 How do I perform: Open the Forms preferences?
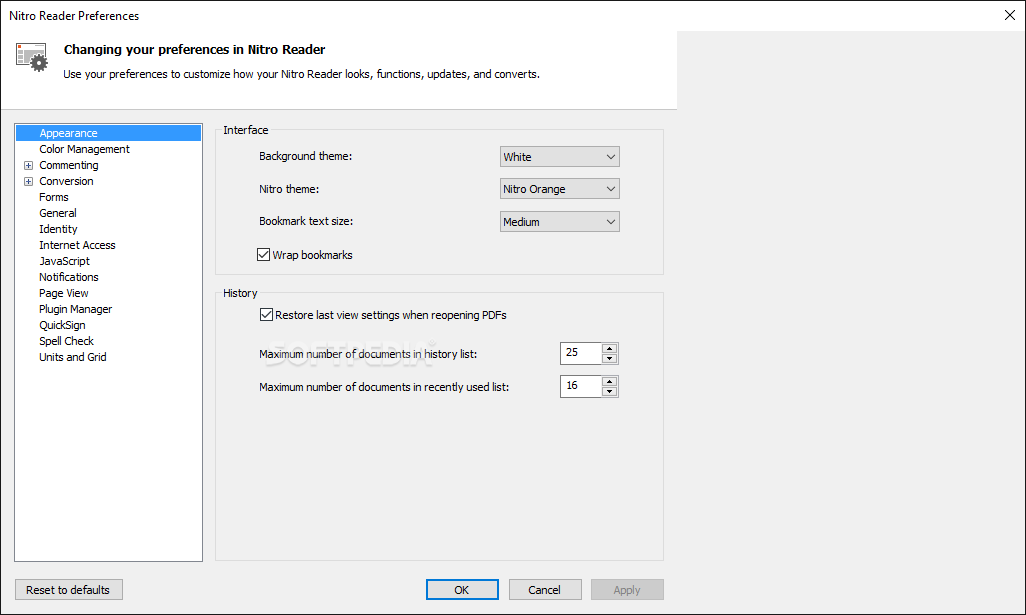tap(54, 197)
